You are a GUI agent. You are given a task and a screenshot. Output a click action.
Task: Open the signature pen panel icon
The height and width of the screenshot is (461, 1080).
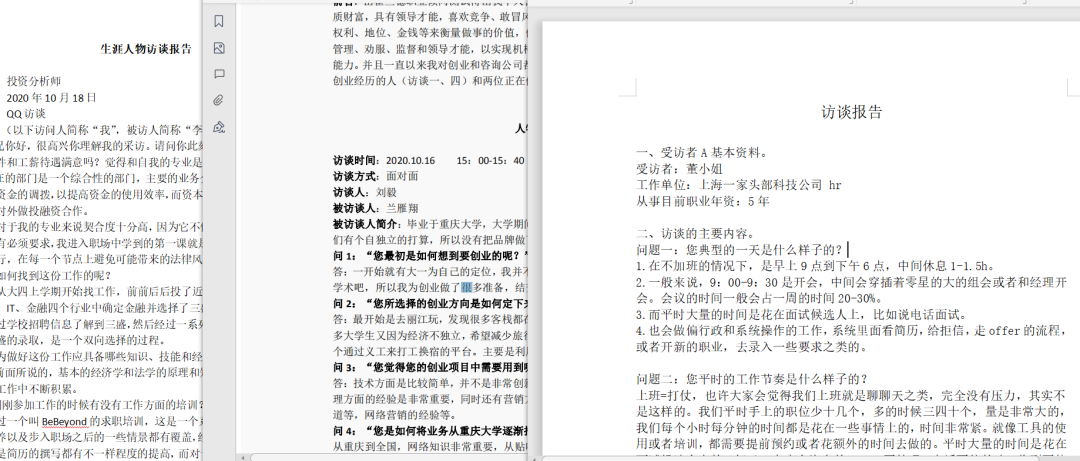219,126
